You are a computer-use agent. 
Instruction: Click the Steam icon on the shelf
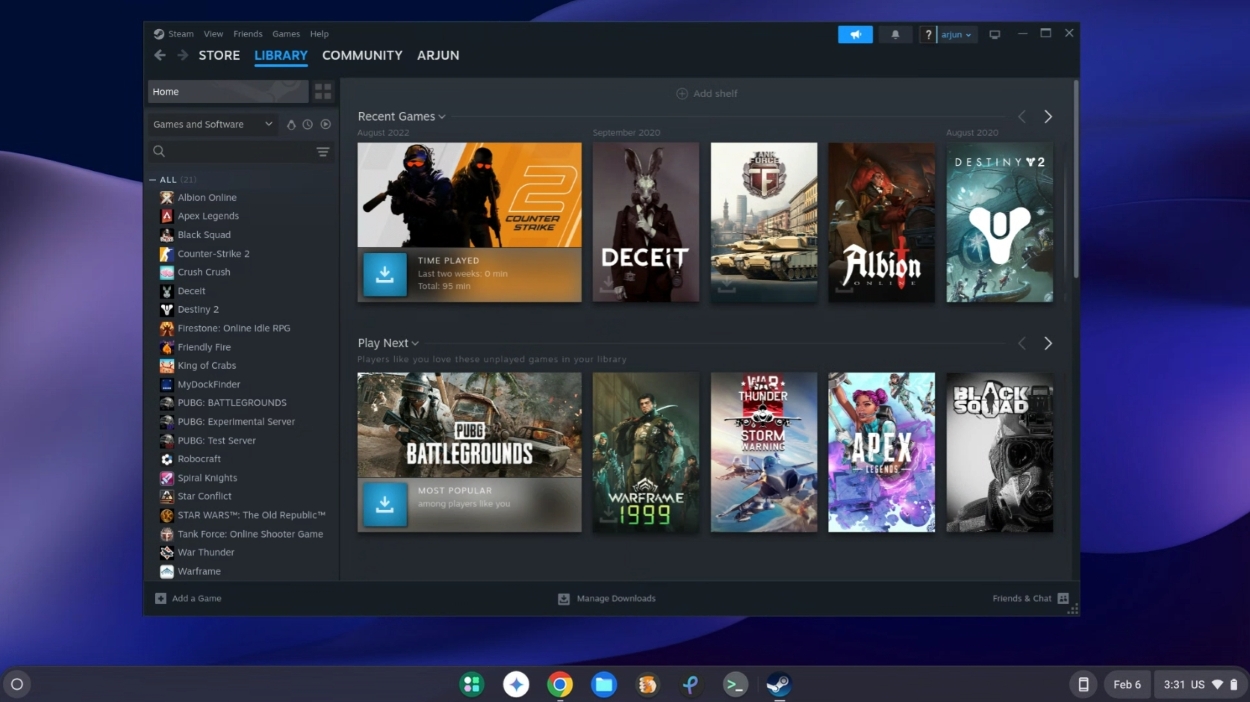pyautogui.click(x=779, y=684)
